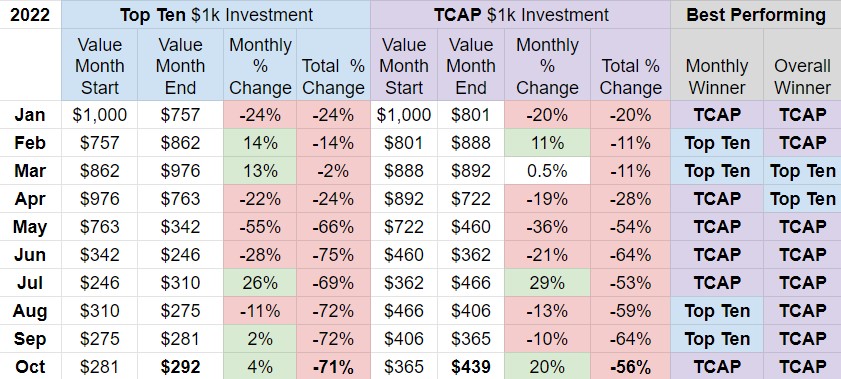
Task: Click the -55% May monthly change cell
Action: click(260, 227)
